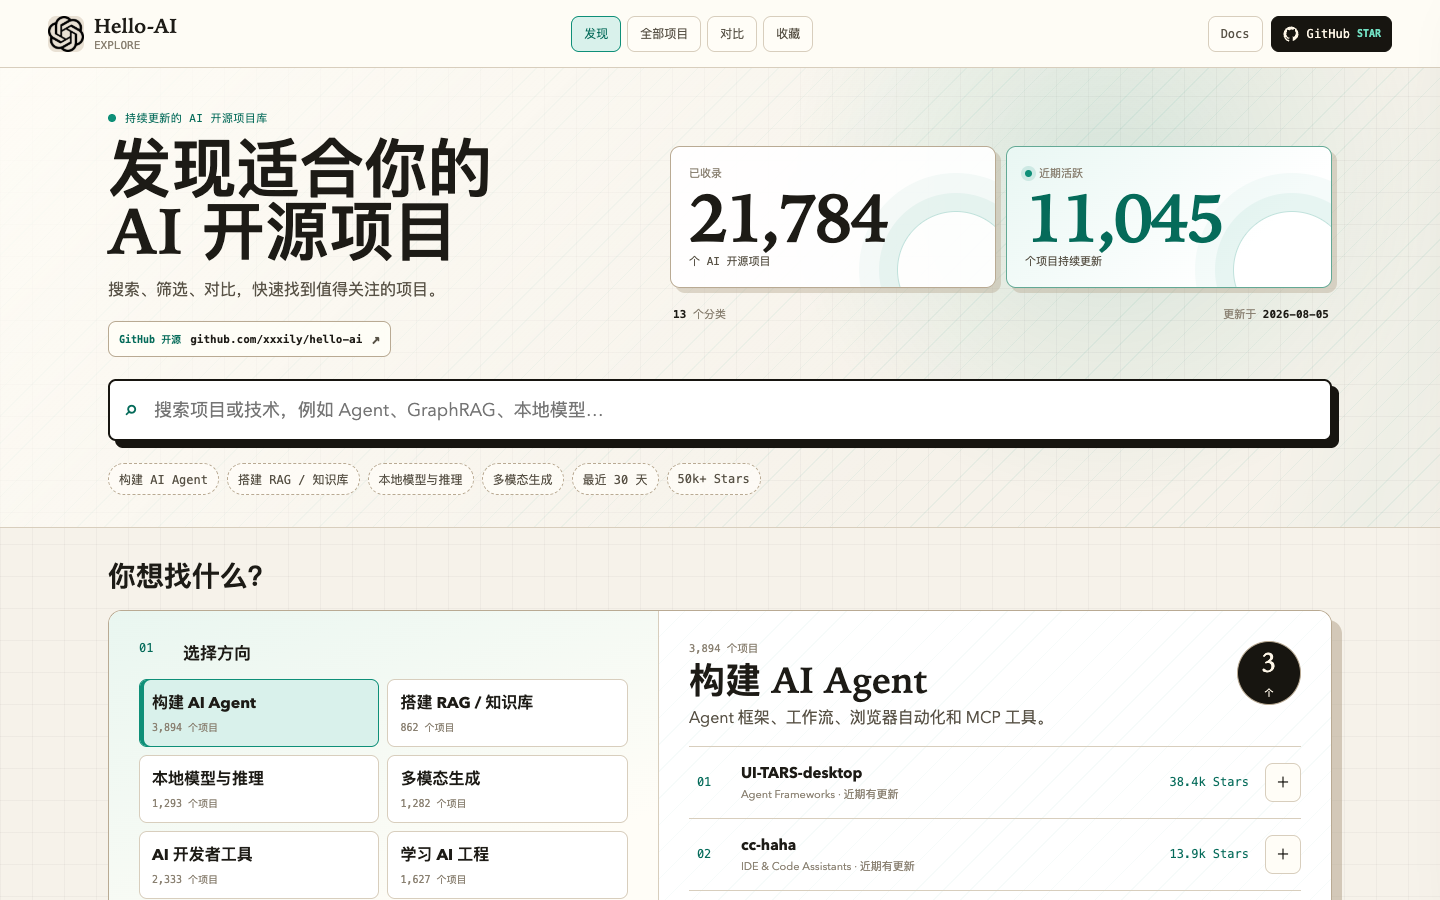Open the Docs button
Image resolution: width=1440 pixels, height=900 pixels.
1235,34
